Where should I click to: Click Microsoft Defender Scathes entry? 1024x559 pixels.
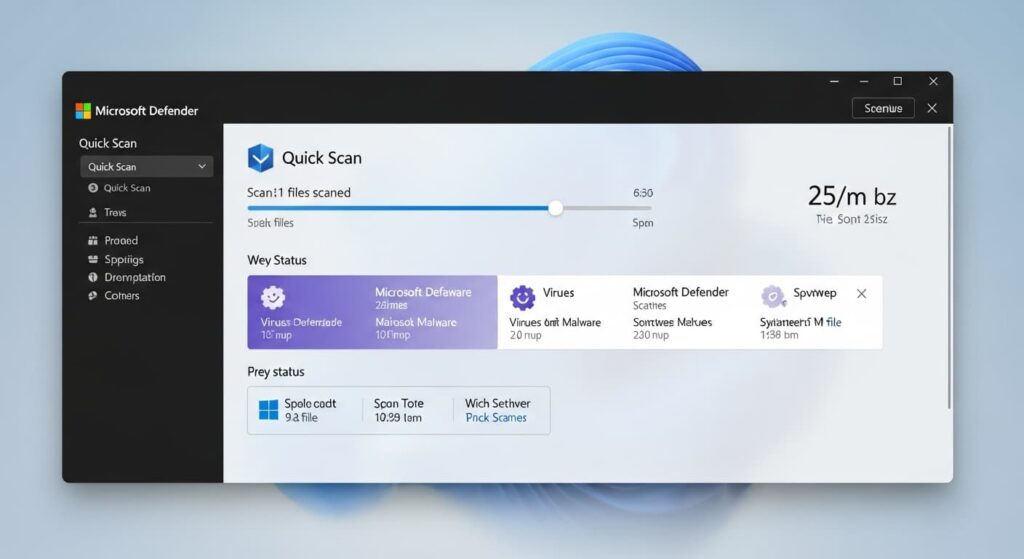680,298
